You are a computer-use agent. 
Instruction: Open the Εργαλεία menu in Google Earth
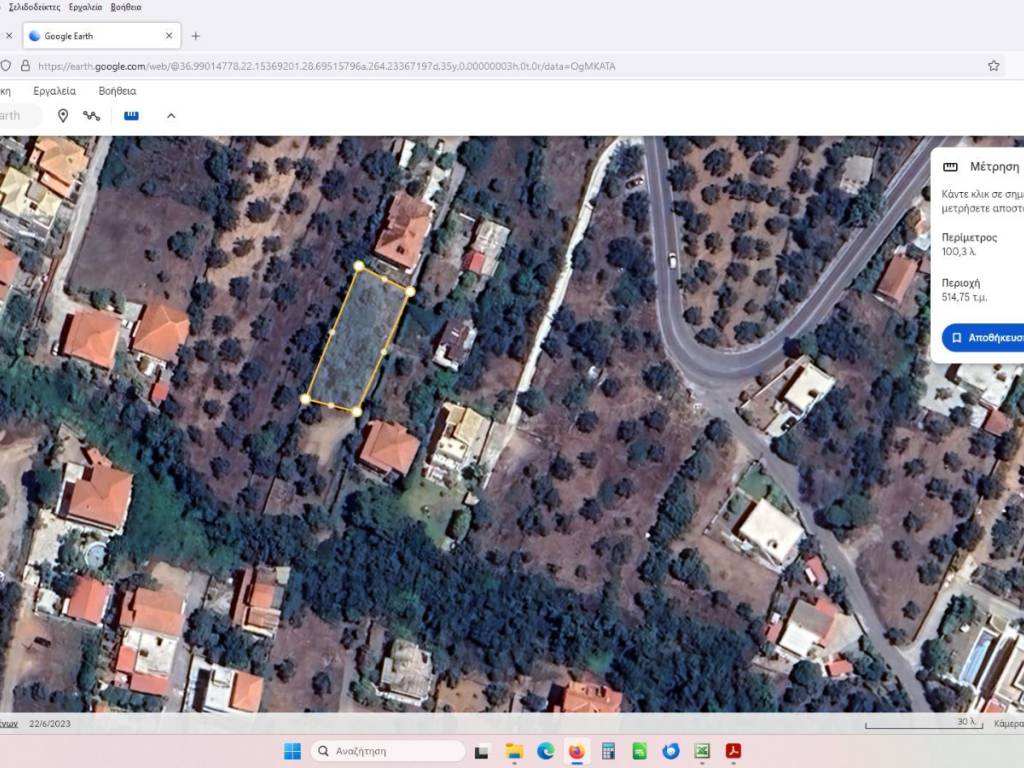(54, 91)
